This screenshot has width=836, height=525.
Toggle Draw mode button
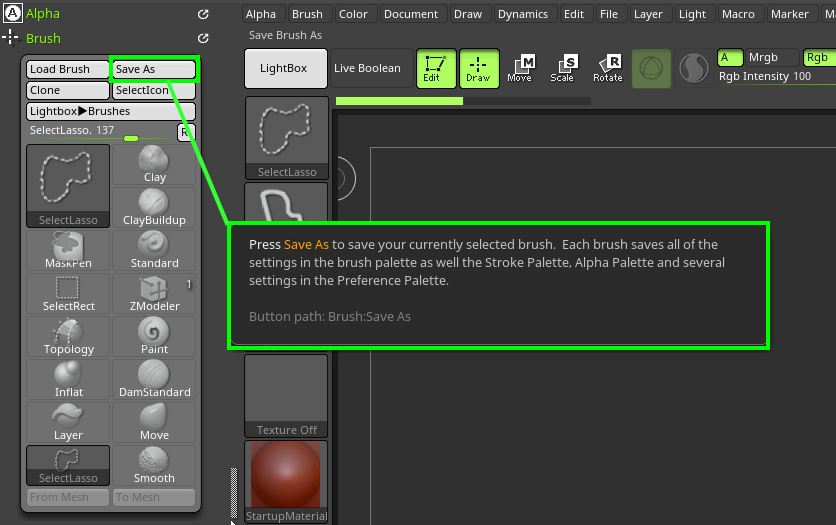pyautogui.click(x=479, y=69)
